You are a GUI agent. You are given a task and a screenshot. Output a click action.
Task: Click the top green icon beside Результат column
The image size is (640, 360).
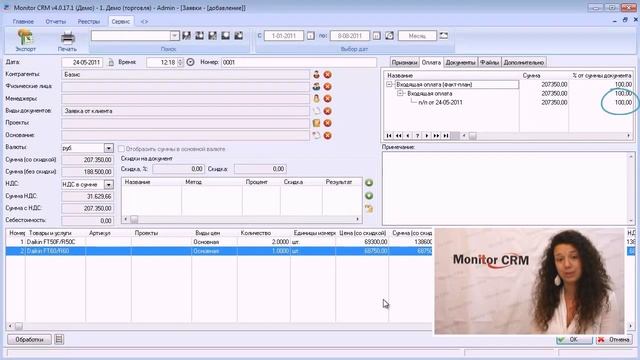click(x=369, y=183)
